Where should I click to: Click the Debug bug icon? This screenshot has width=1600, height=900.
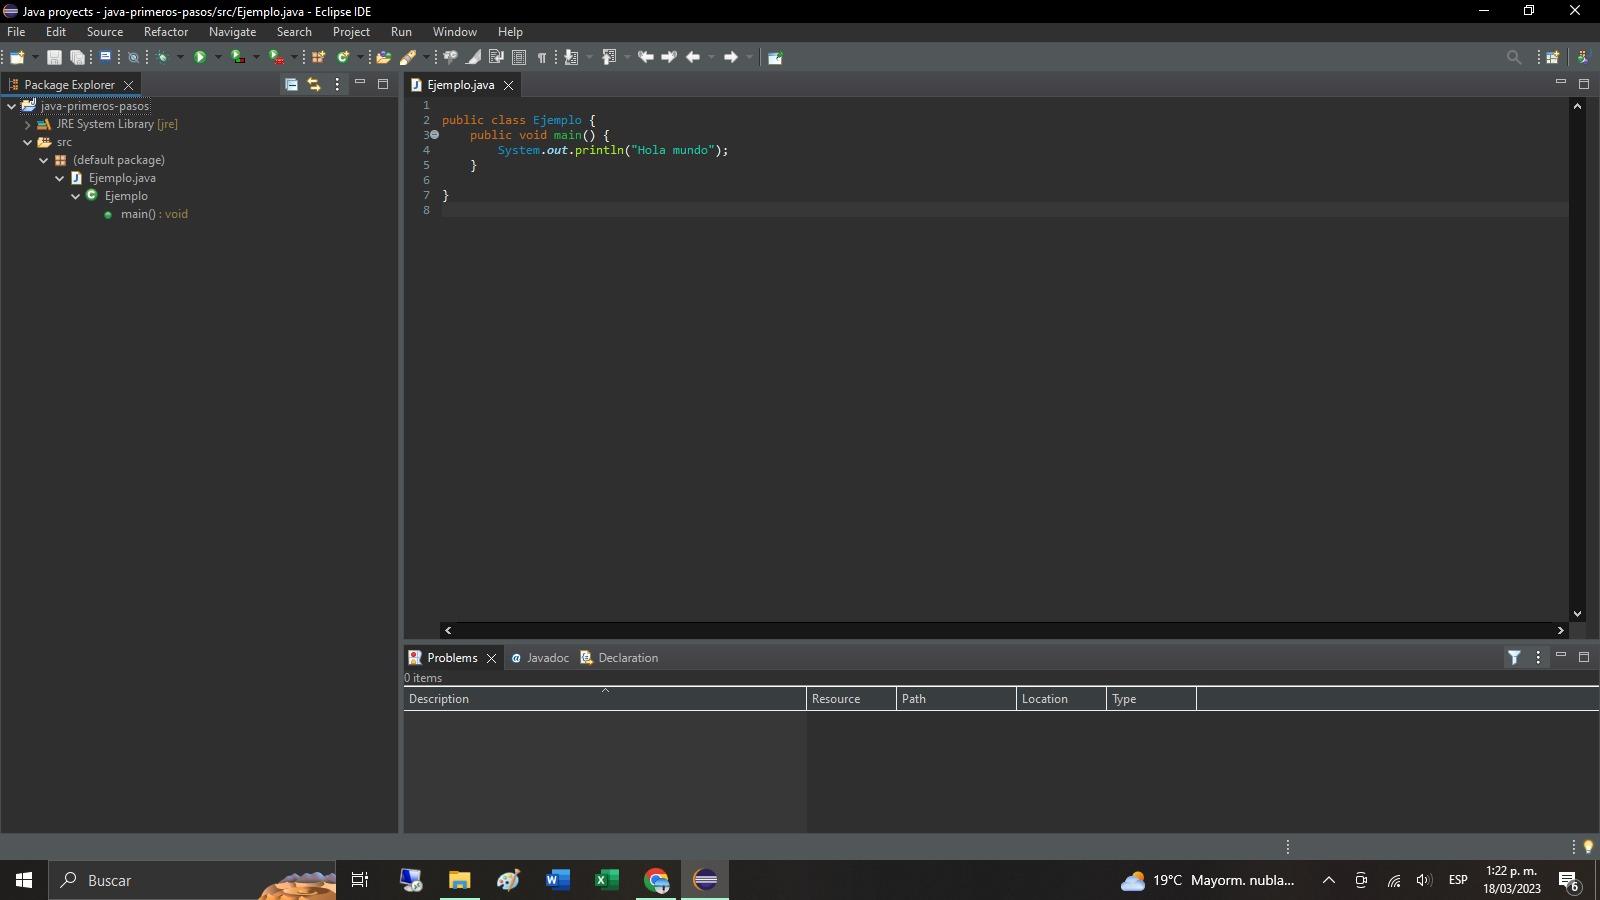(162, 57)
